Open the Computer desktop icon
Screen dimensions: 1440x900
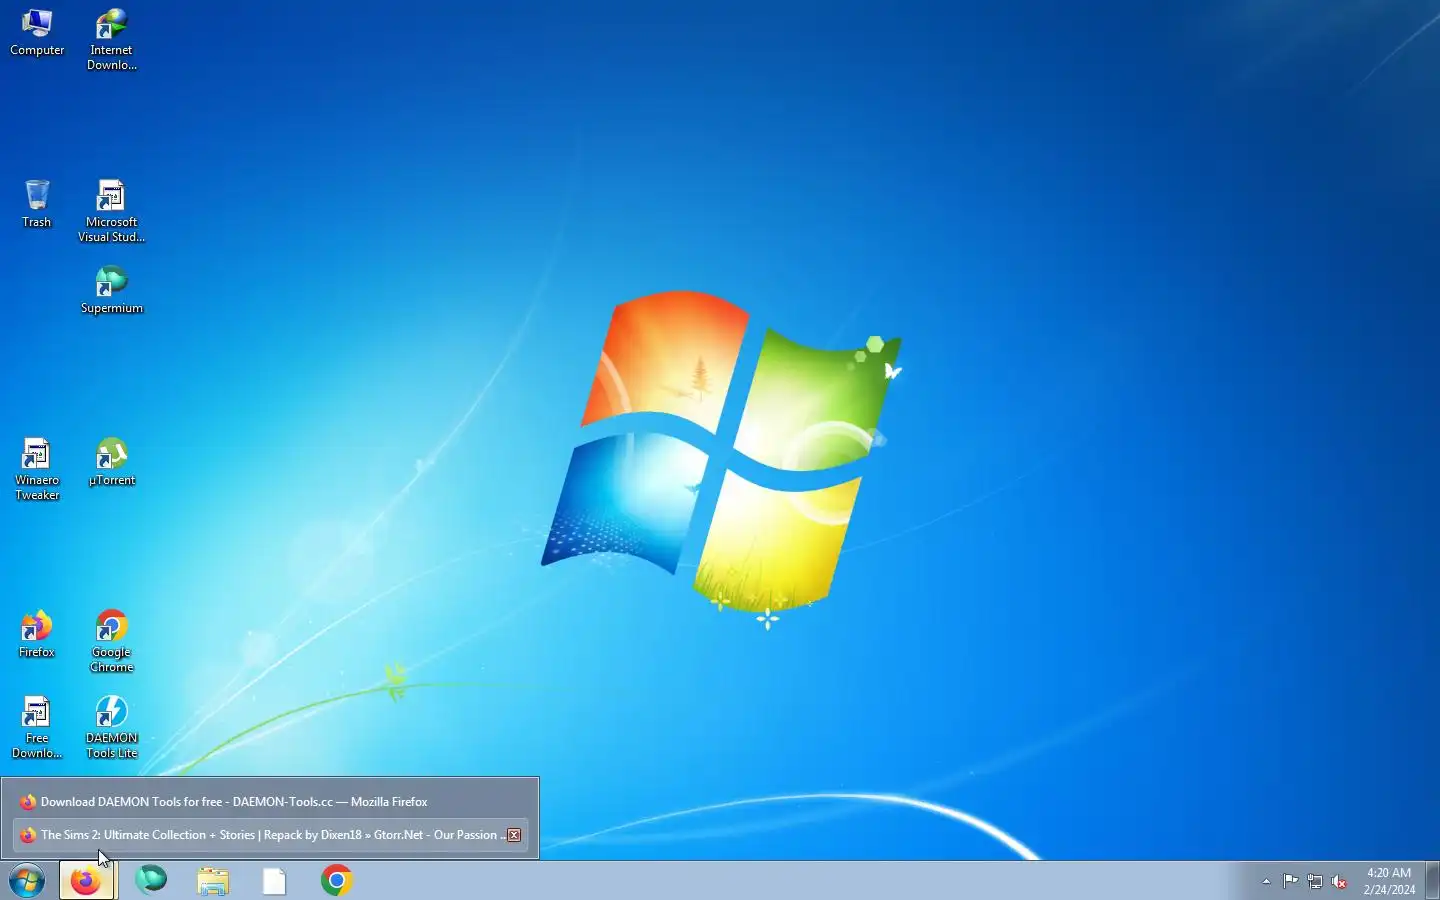click(37, 33)
